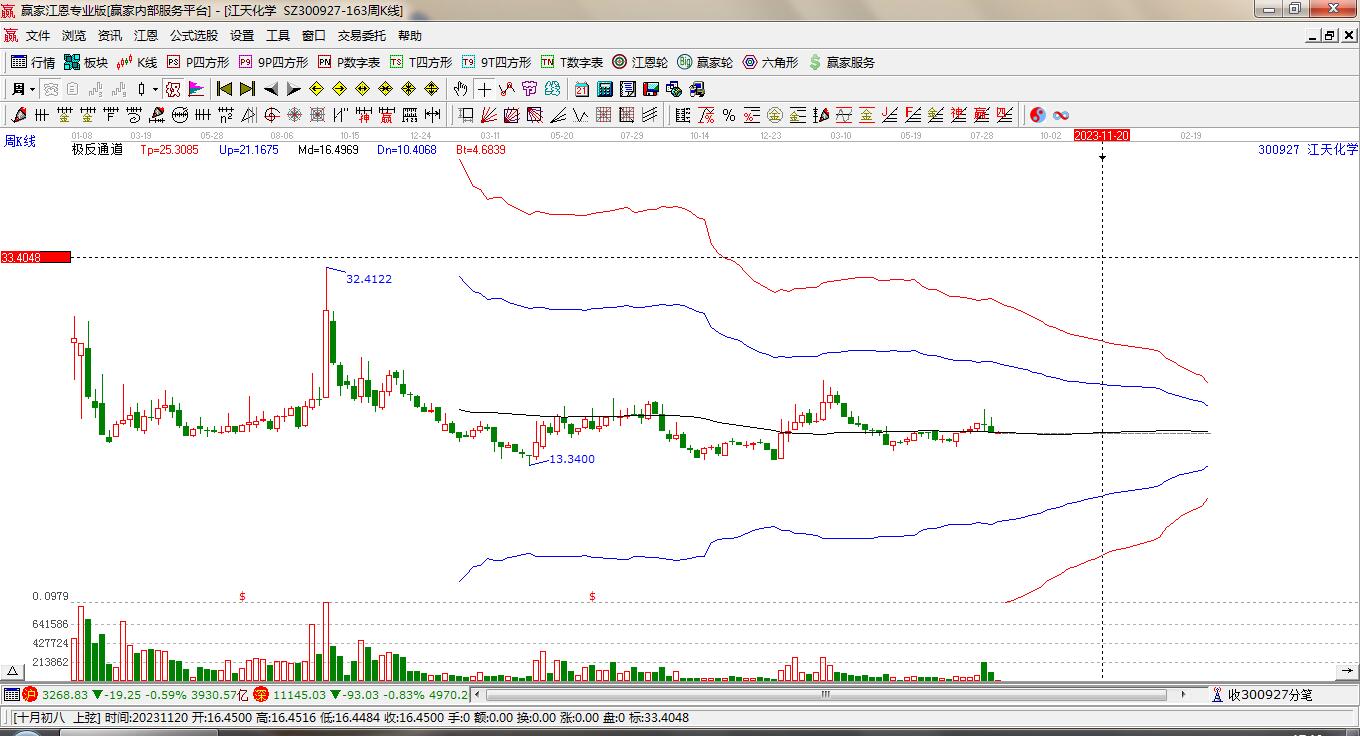Screen dimensions: 1360x736
Task: Jump to first bar with skip-back icon
Action: click(x=224, y=89)
